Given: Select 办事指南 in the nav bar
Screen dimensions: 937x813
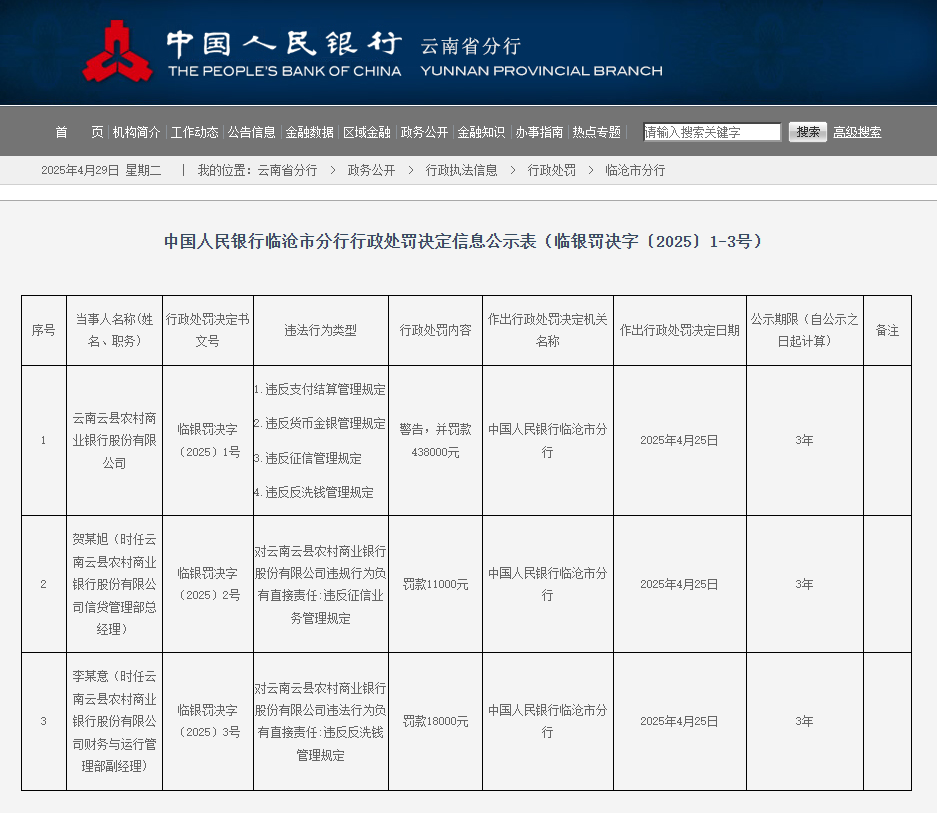Looking at the screenshot, I should (x=539, y=132).
